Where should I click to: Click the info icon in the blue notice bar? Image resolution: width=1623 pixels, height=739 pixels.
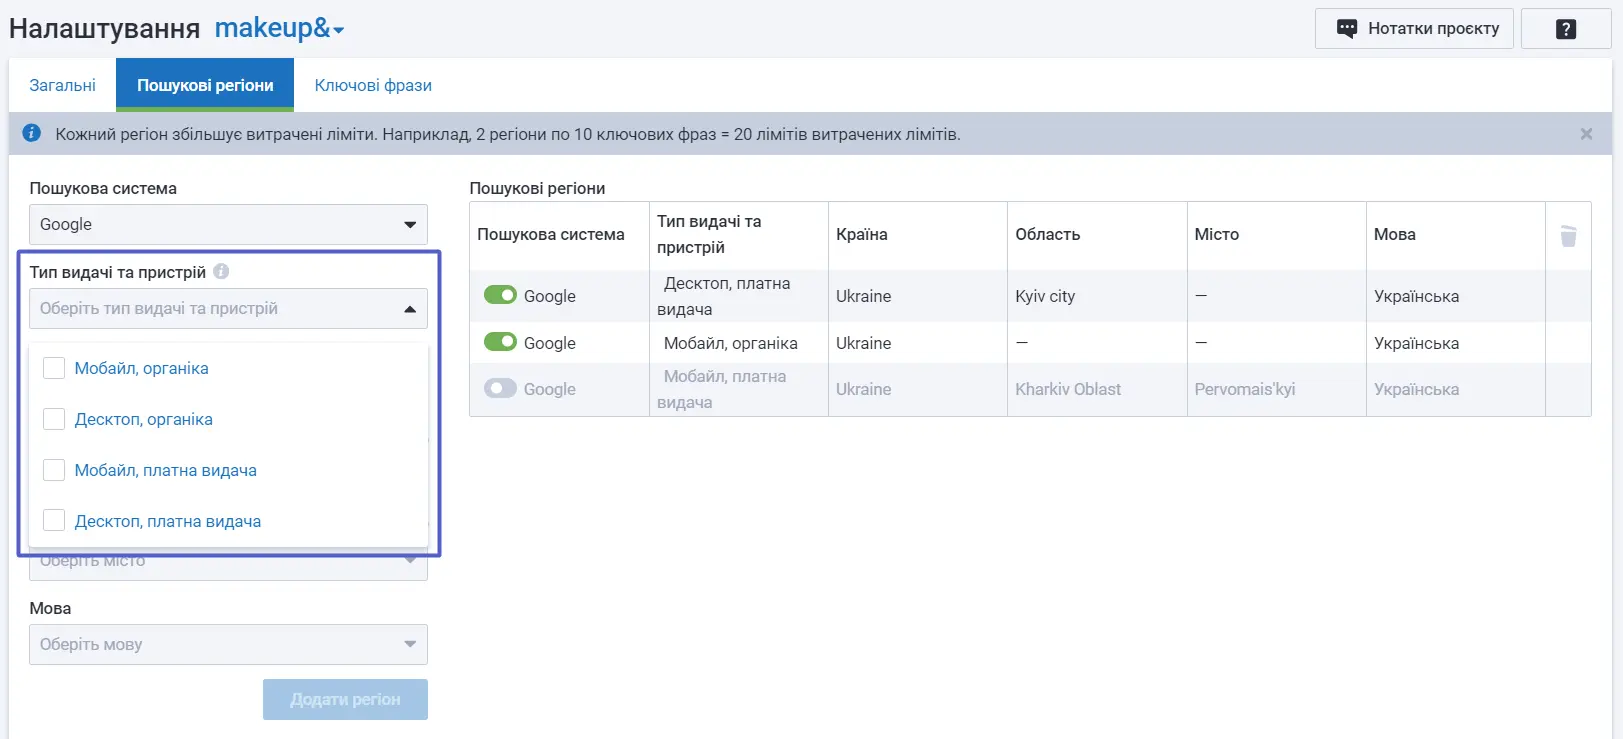pos(32,133)
